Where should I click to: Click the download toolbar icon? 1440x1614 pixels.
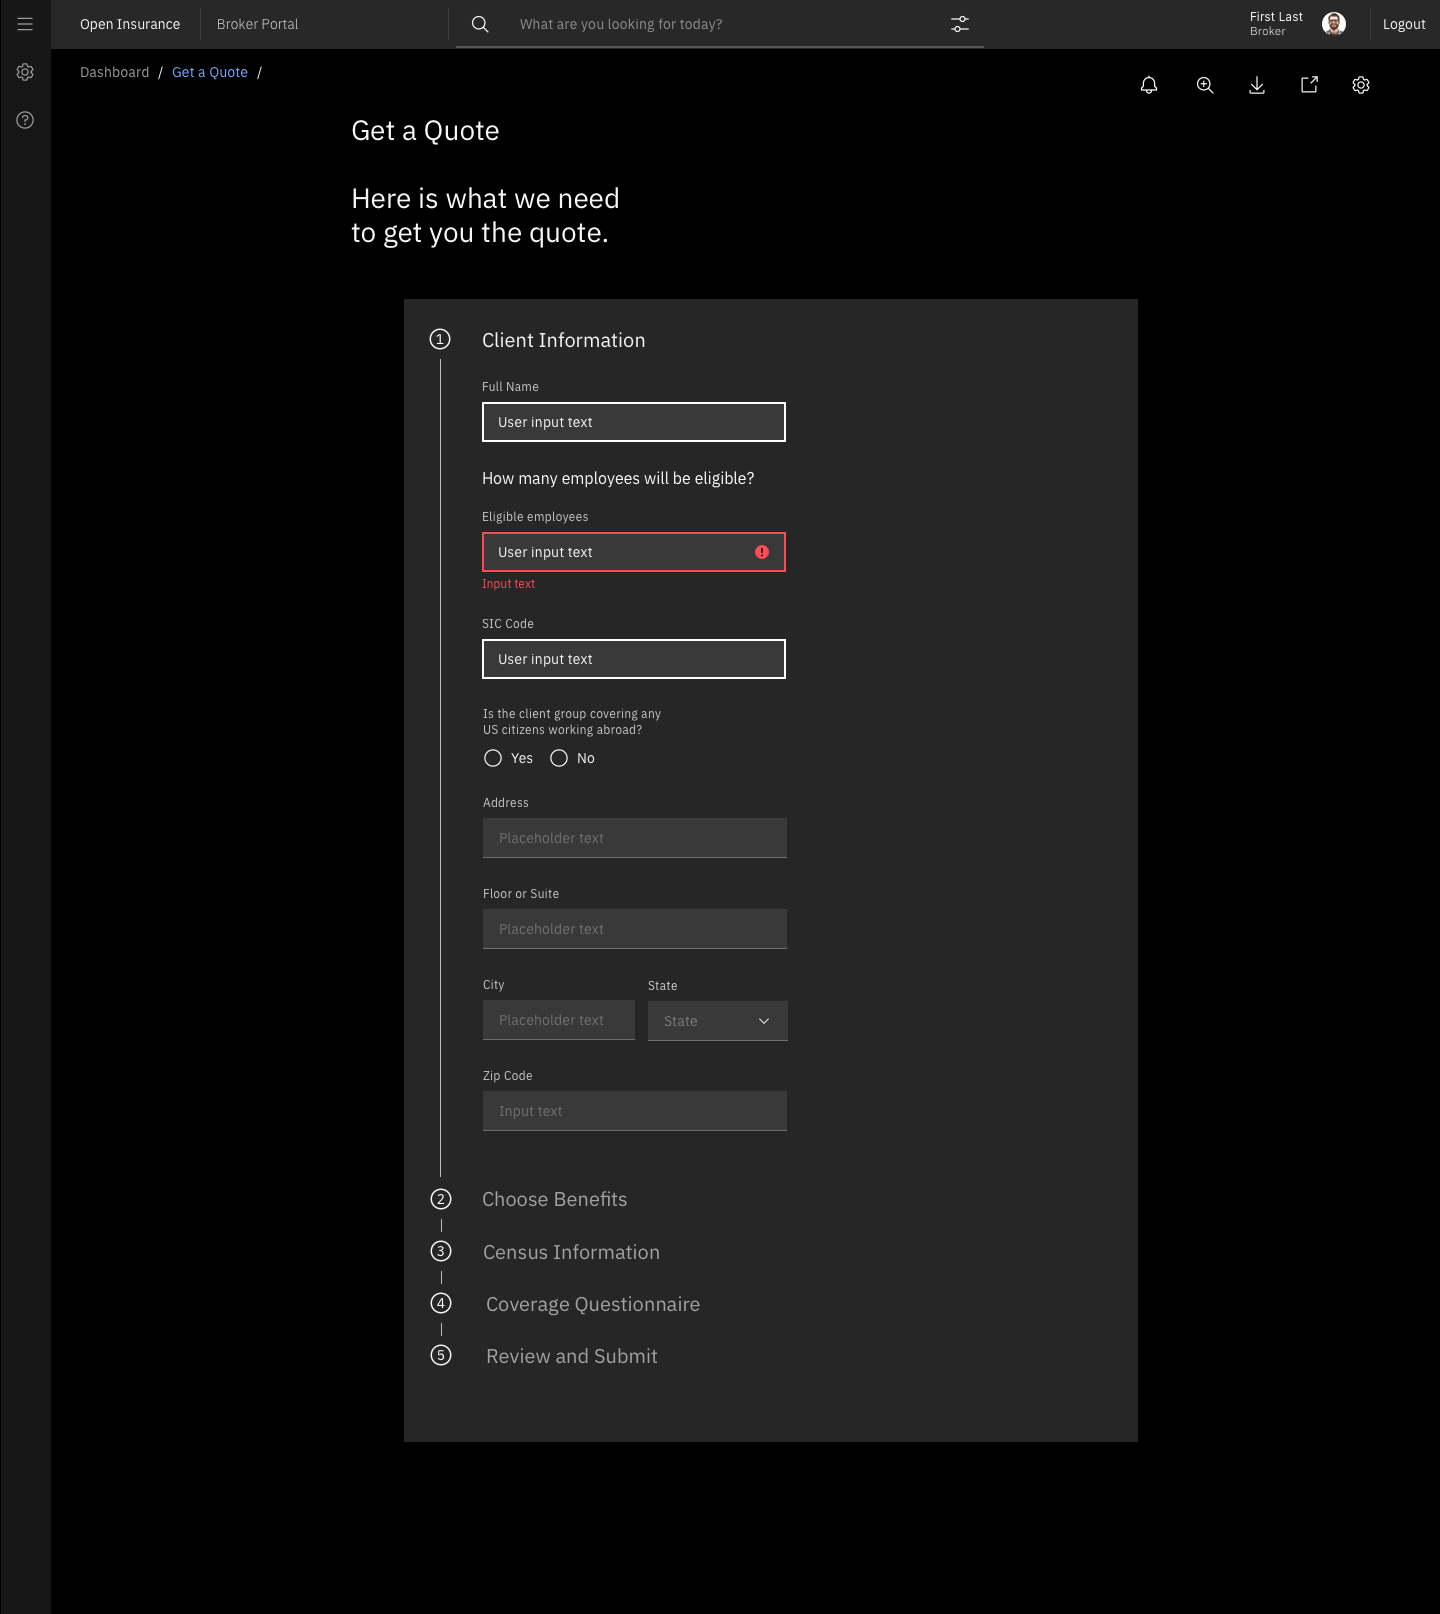[x=1257, y=85]
